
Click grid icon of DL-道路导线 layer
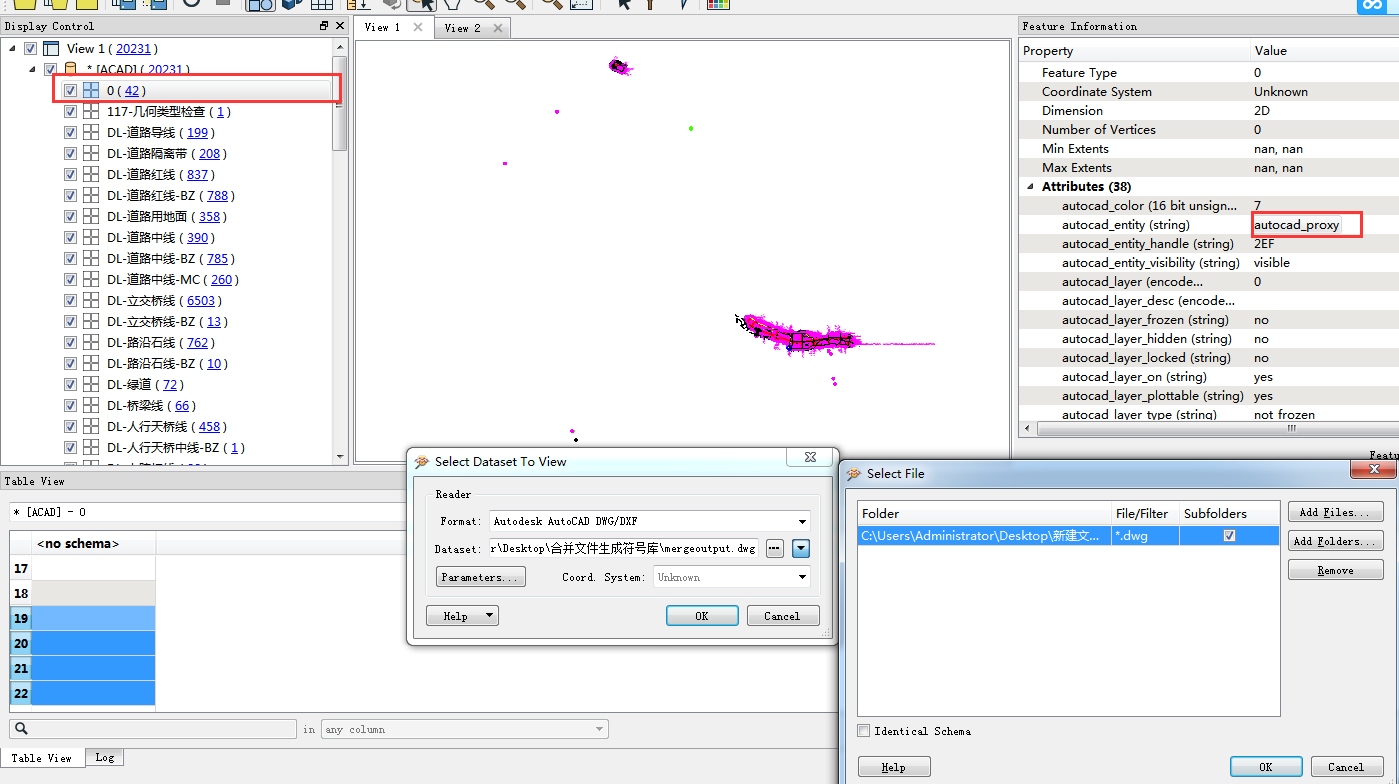click(x=91, y=132)
